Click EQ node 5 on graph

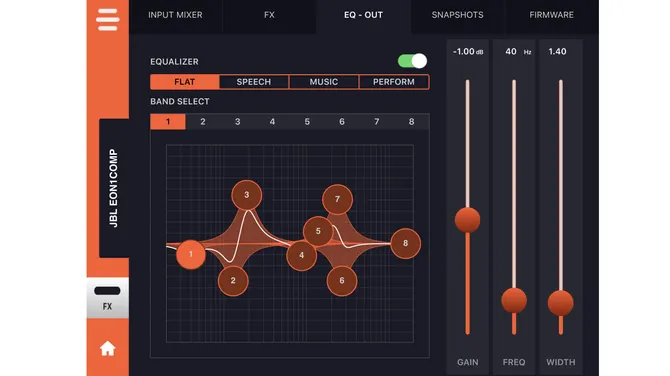[318, 231]
